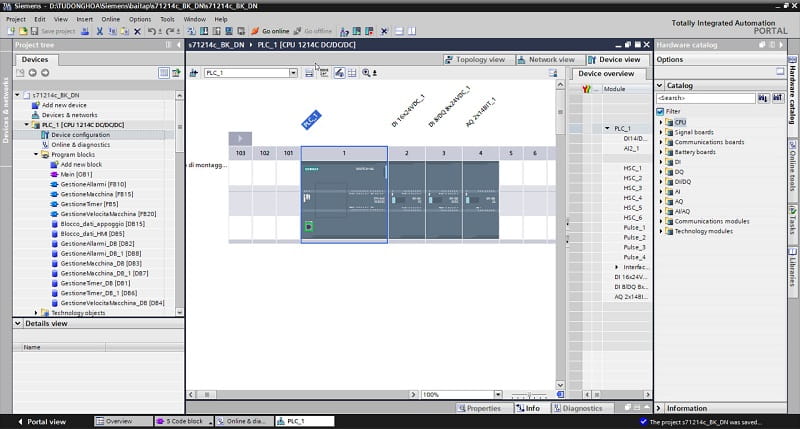This screenshot has width=800, height=429.
Task: Expand the Signal boards catalog folder
Action: (x=661, y=132)
